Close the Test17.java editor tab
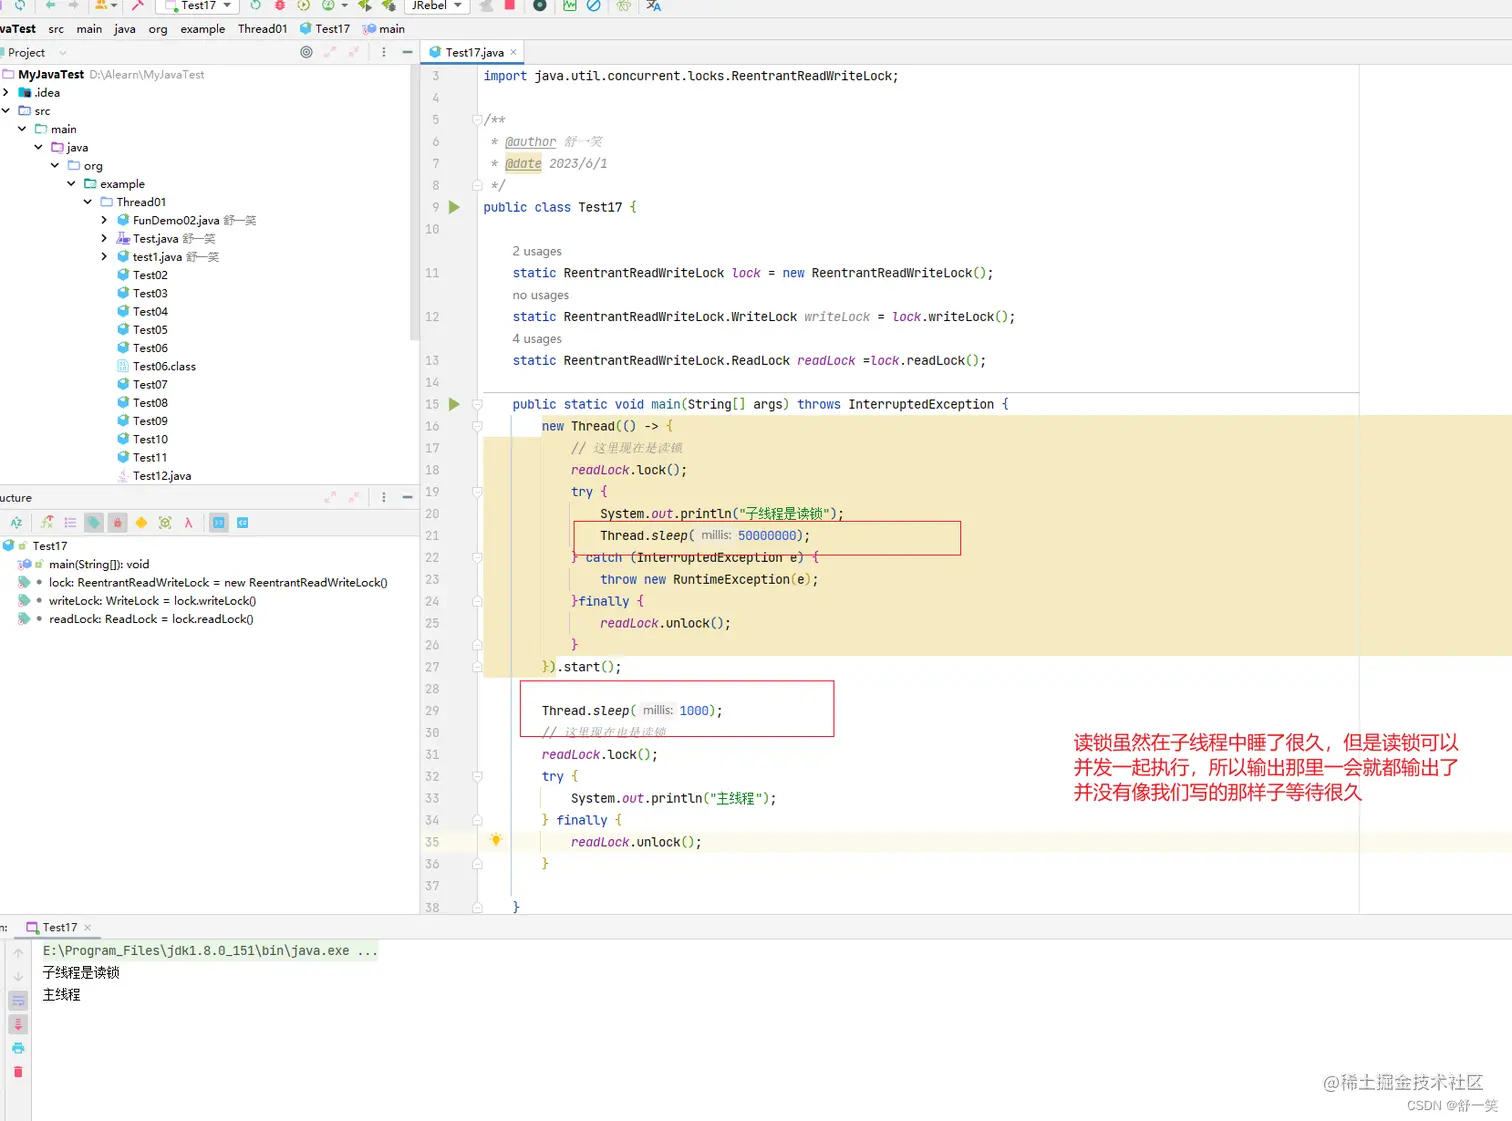This screenshot has height=1121, width=1512. click(x=514, y=52)
